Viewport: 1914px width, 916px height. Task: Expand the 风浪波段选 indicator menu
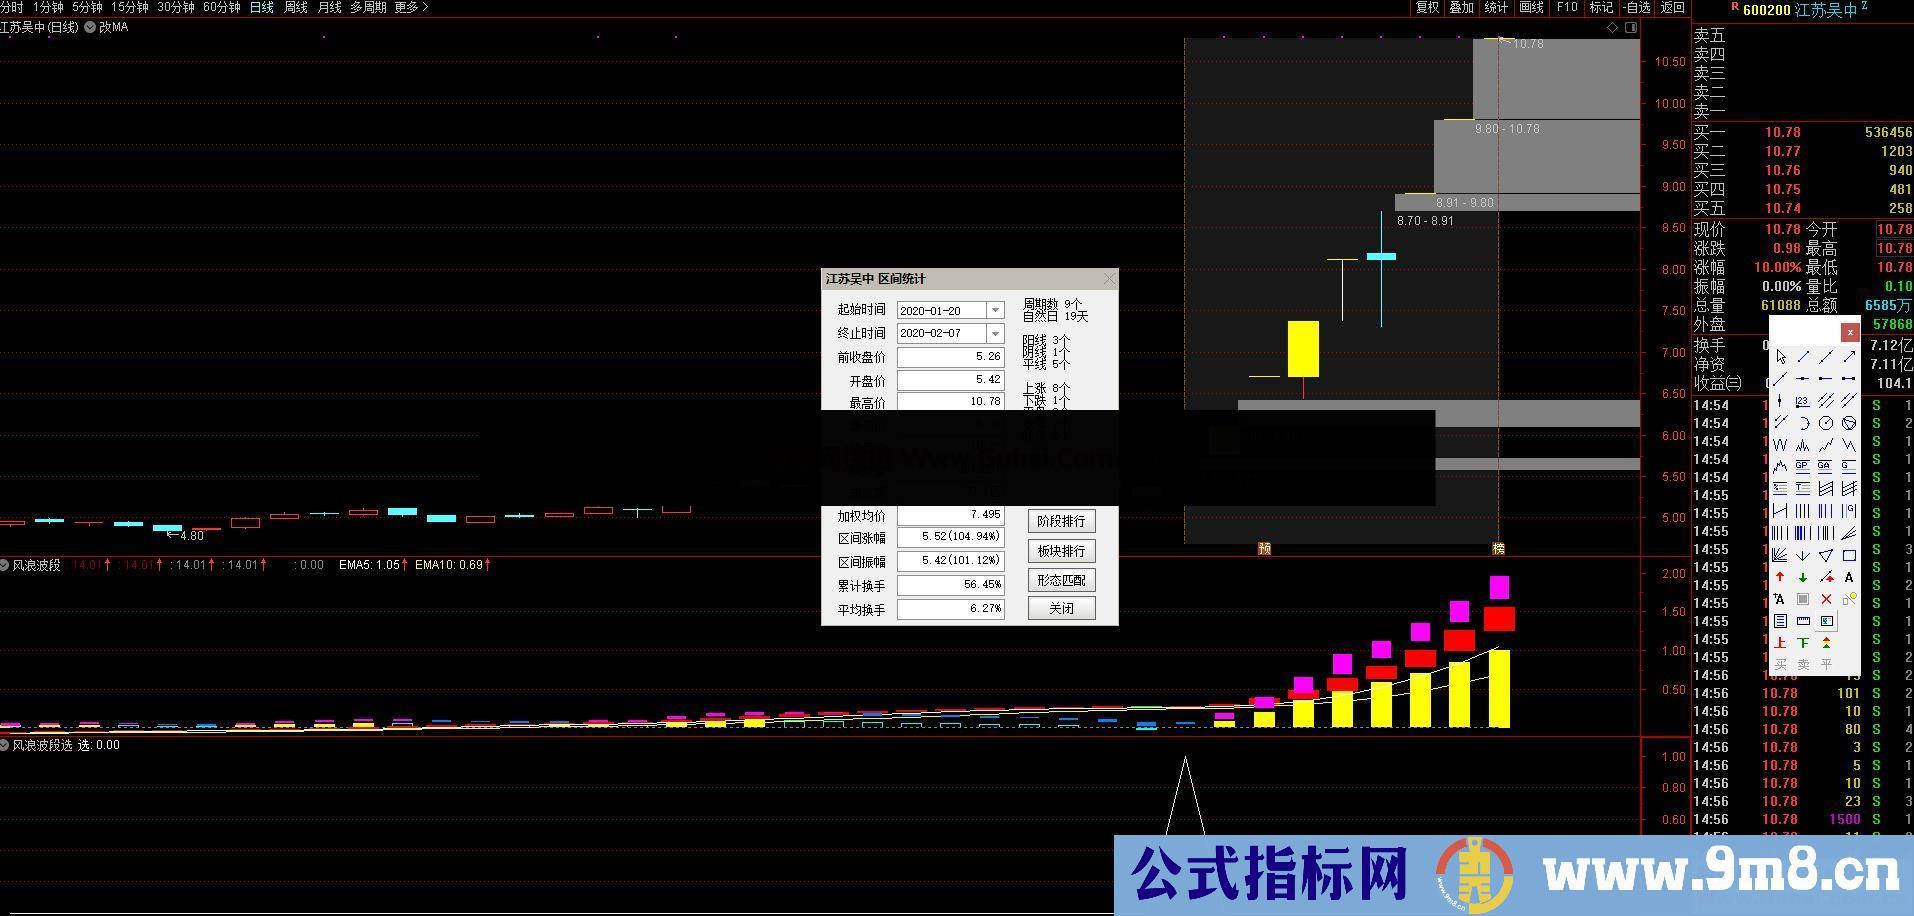tap(5, 745)
